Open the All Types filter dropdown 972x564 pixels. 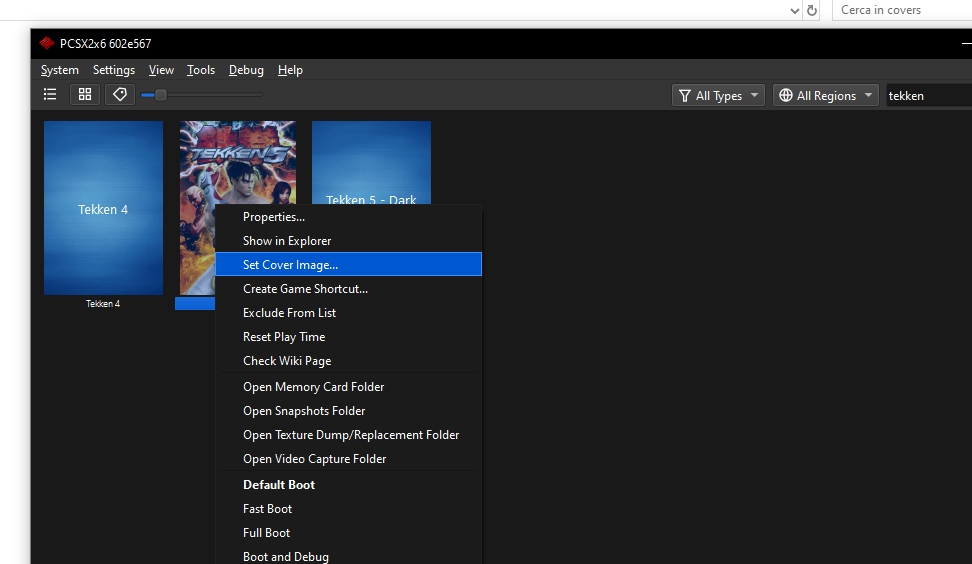point(718,95)
